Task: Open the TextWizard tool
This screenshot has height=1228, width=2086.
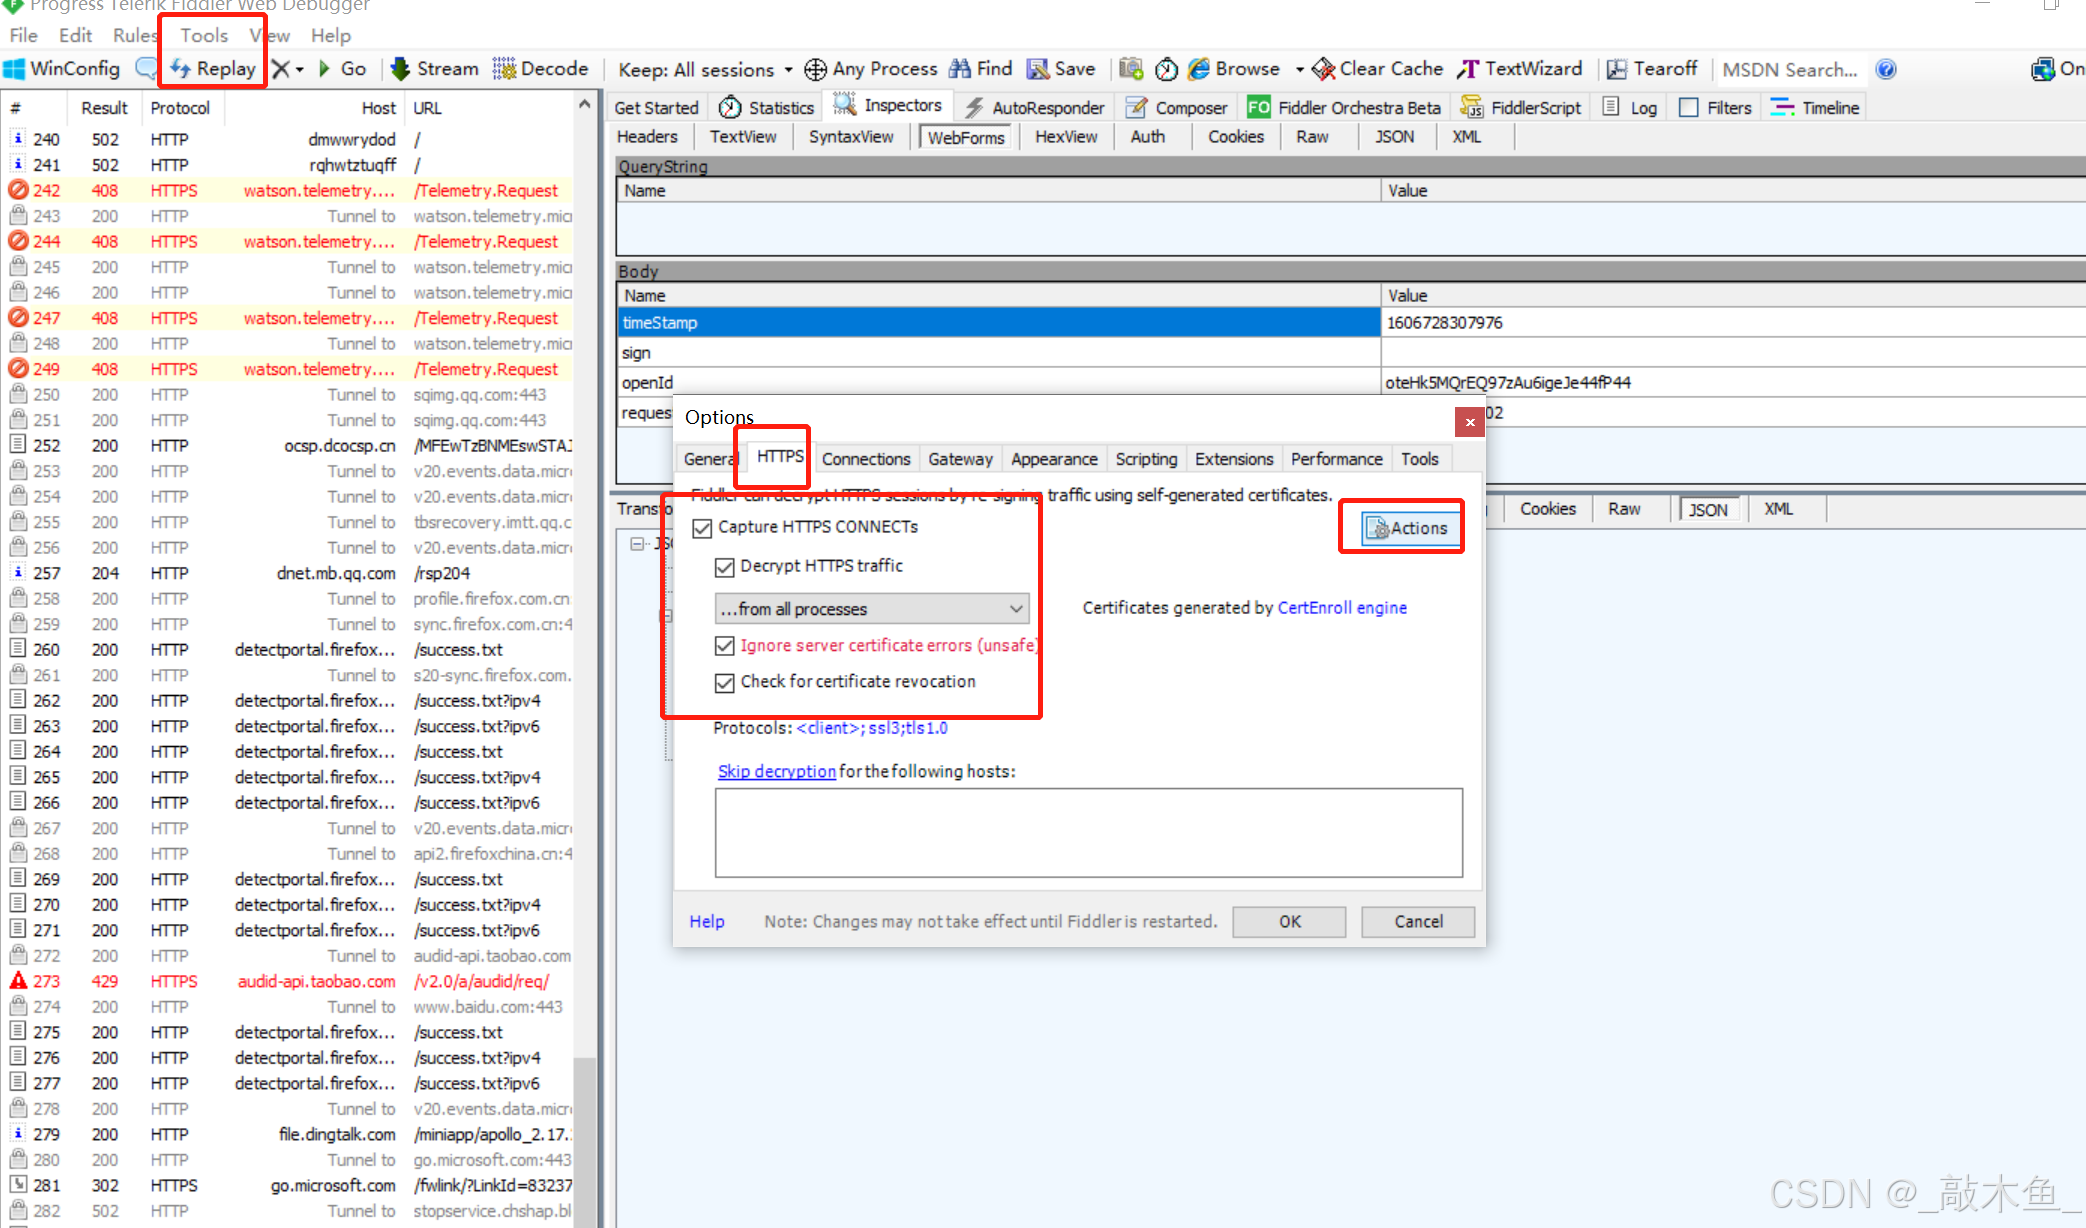Action: click(1521, 68)
